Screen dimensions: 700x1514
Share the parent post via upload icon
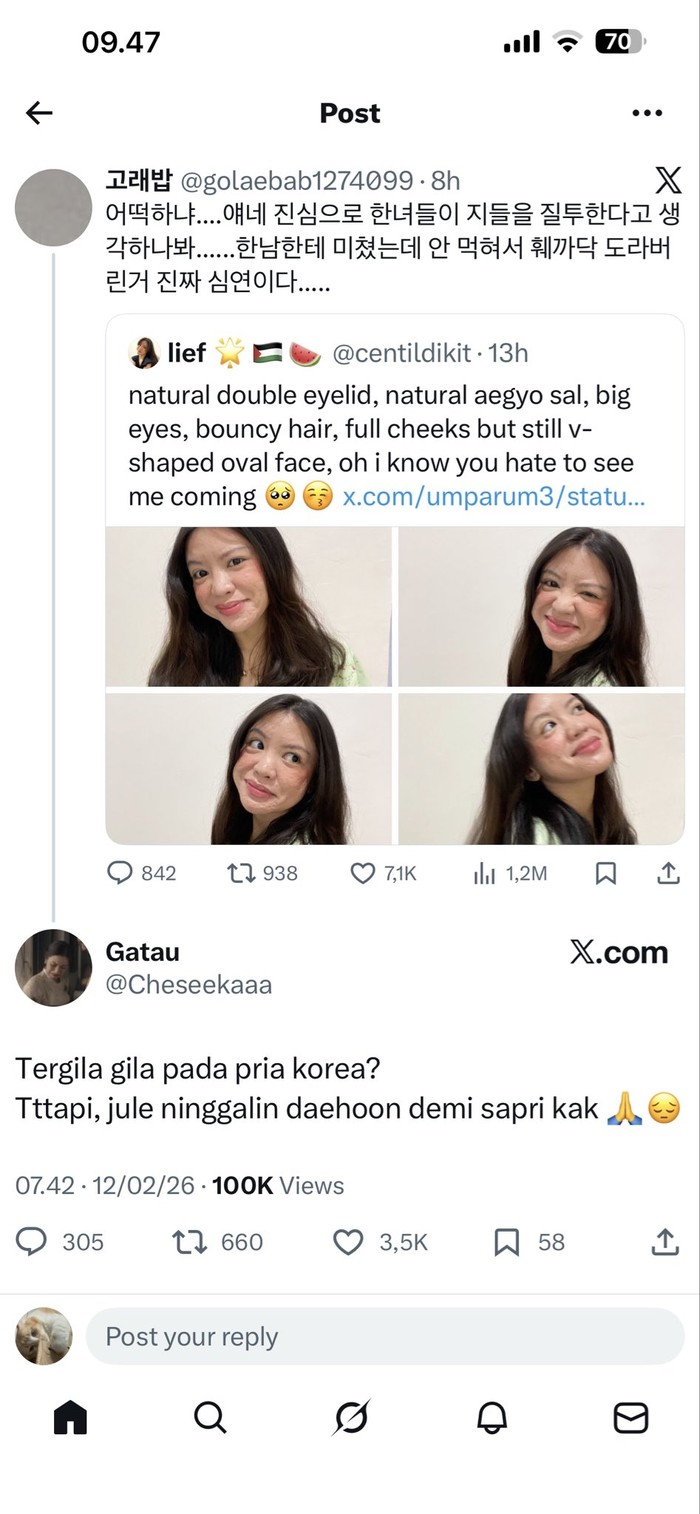coord(667,873)
